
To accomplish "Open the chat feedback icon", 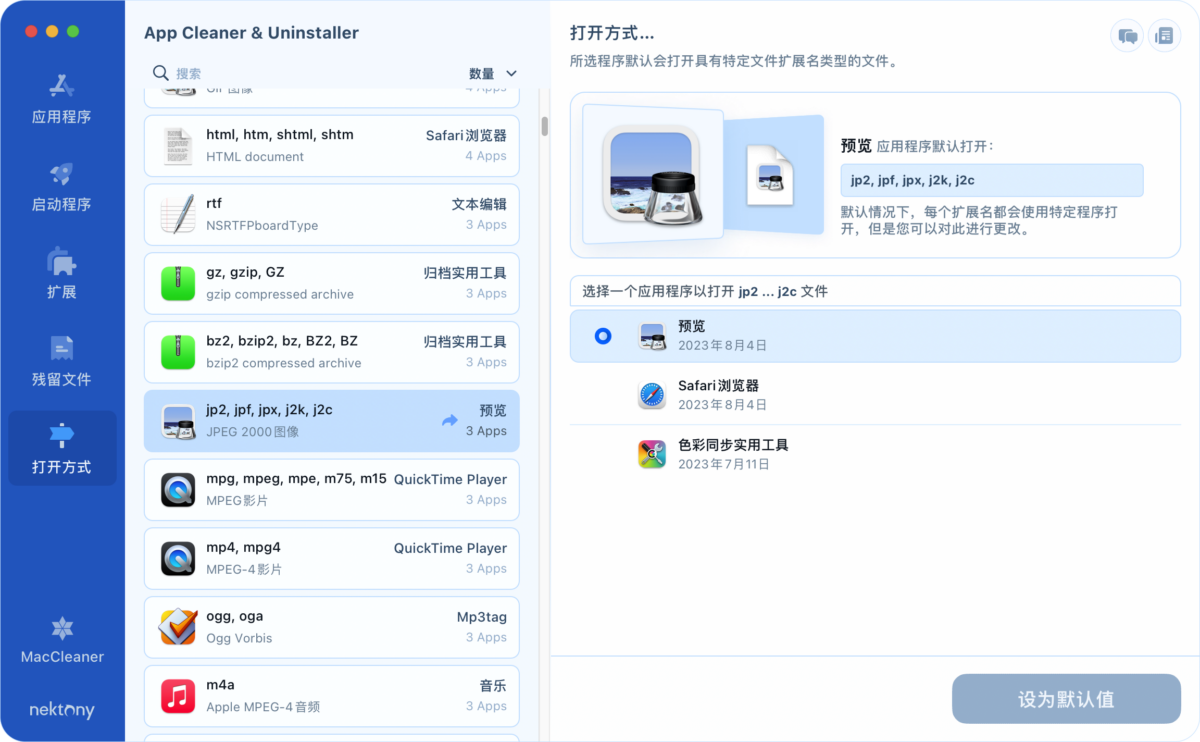I will pyautogui.click(x=1128, y=36).
